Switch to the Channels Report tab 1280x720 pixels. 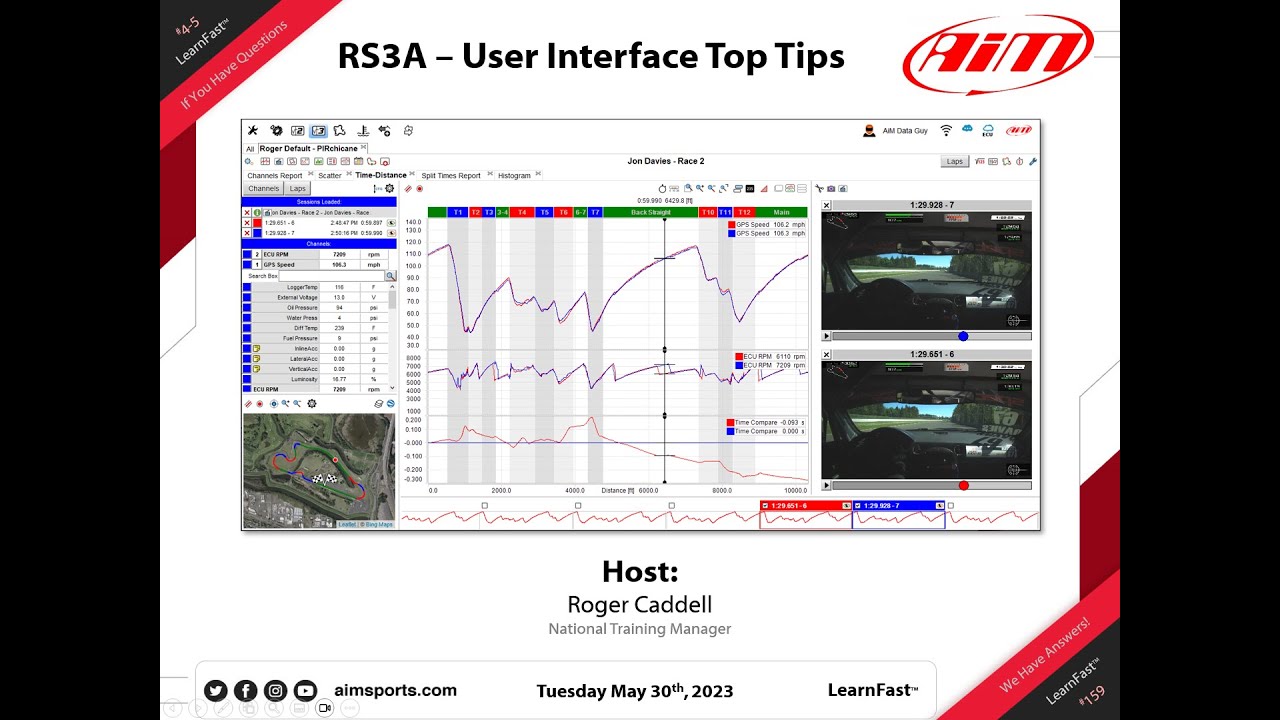(275, 176)
